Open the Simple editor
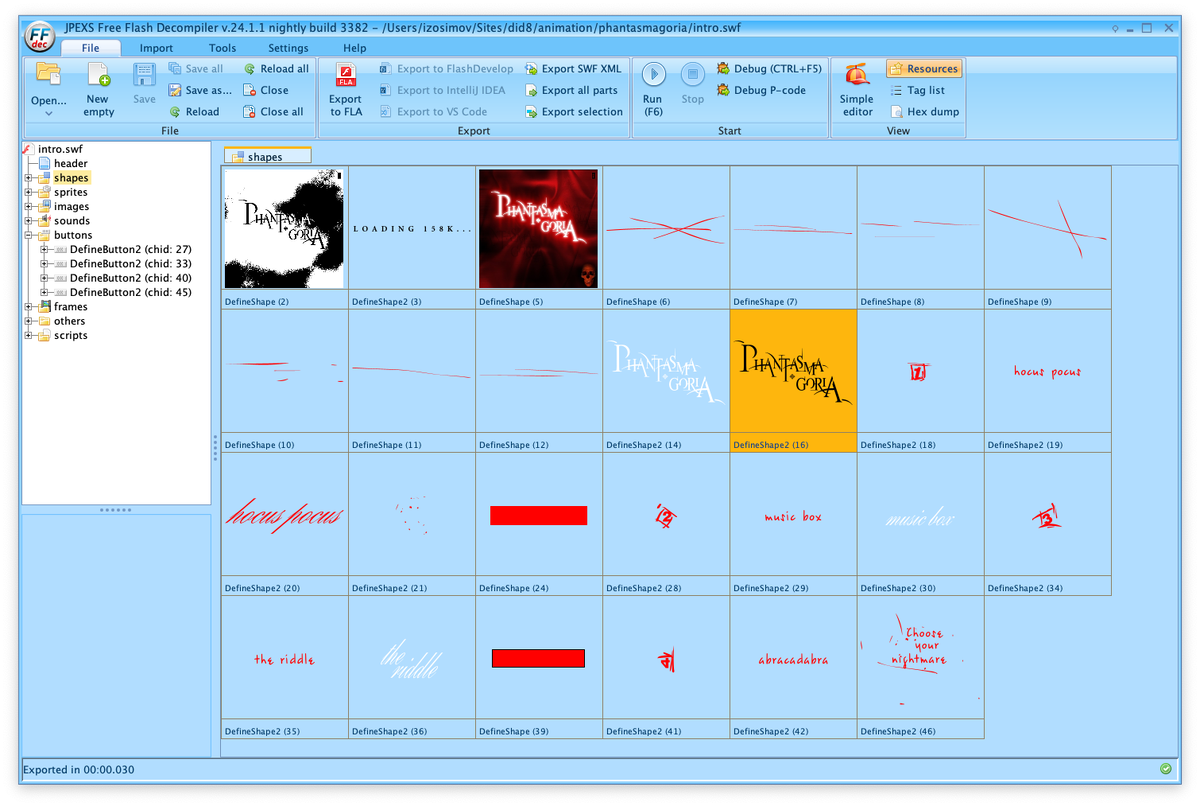Image resolution: width=1200 pixels, height=806 pixels. tap(856, 89)
